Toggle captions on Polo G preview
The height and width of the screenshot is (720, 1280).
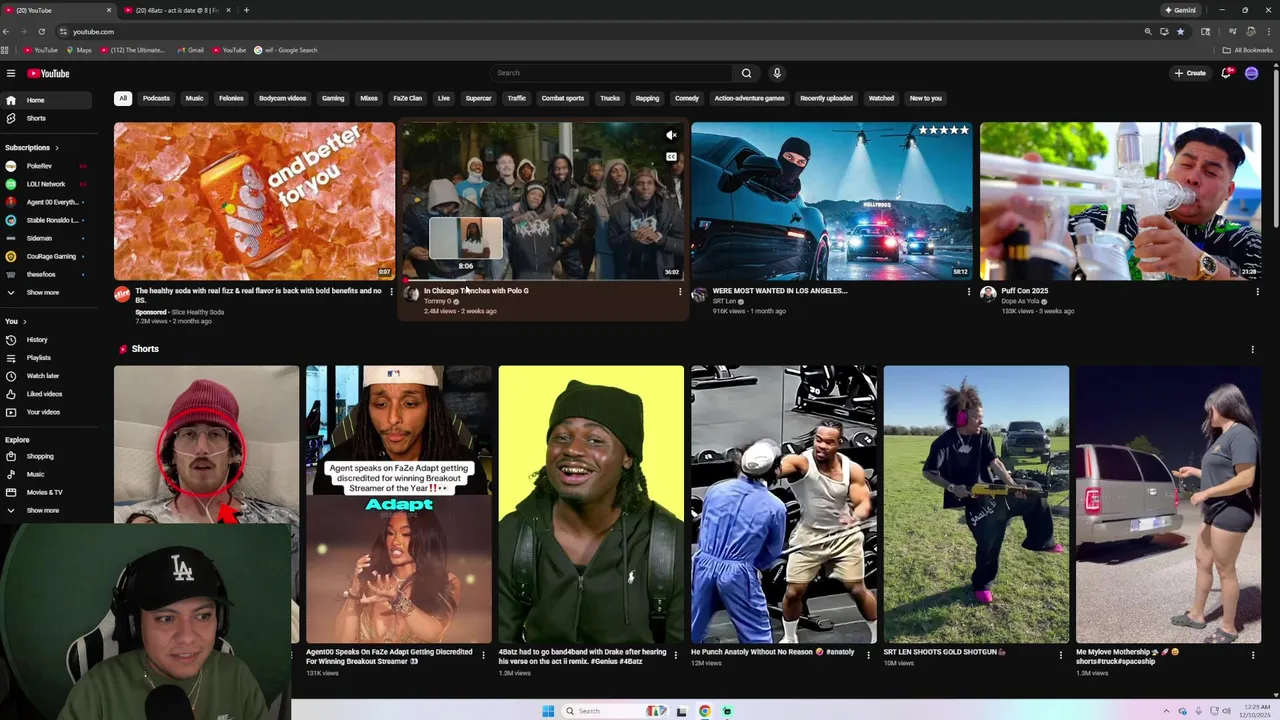click(671, 157)
